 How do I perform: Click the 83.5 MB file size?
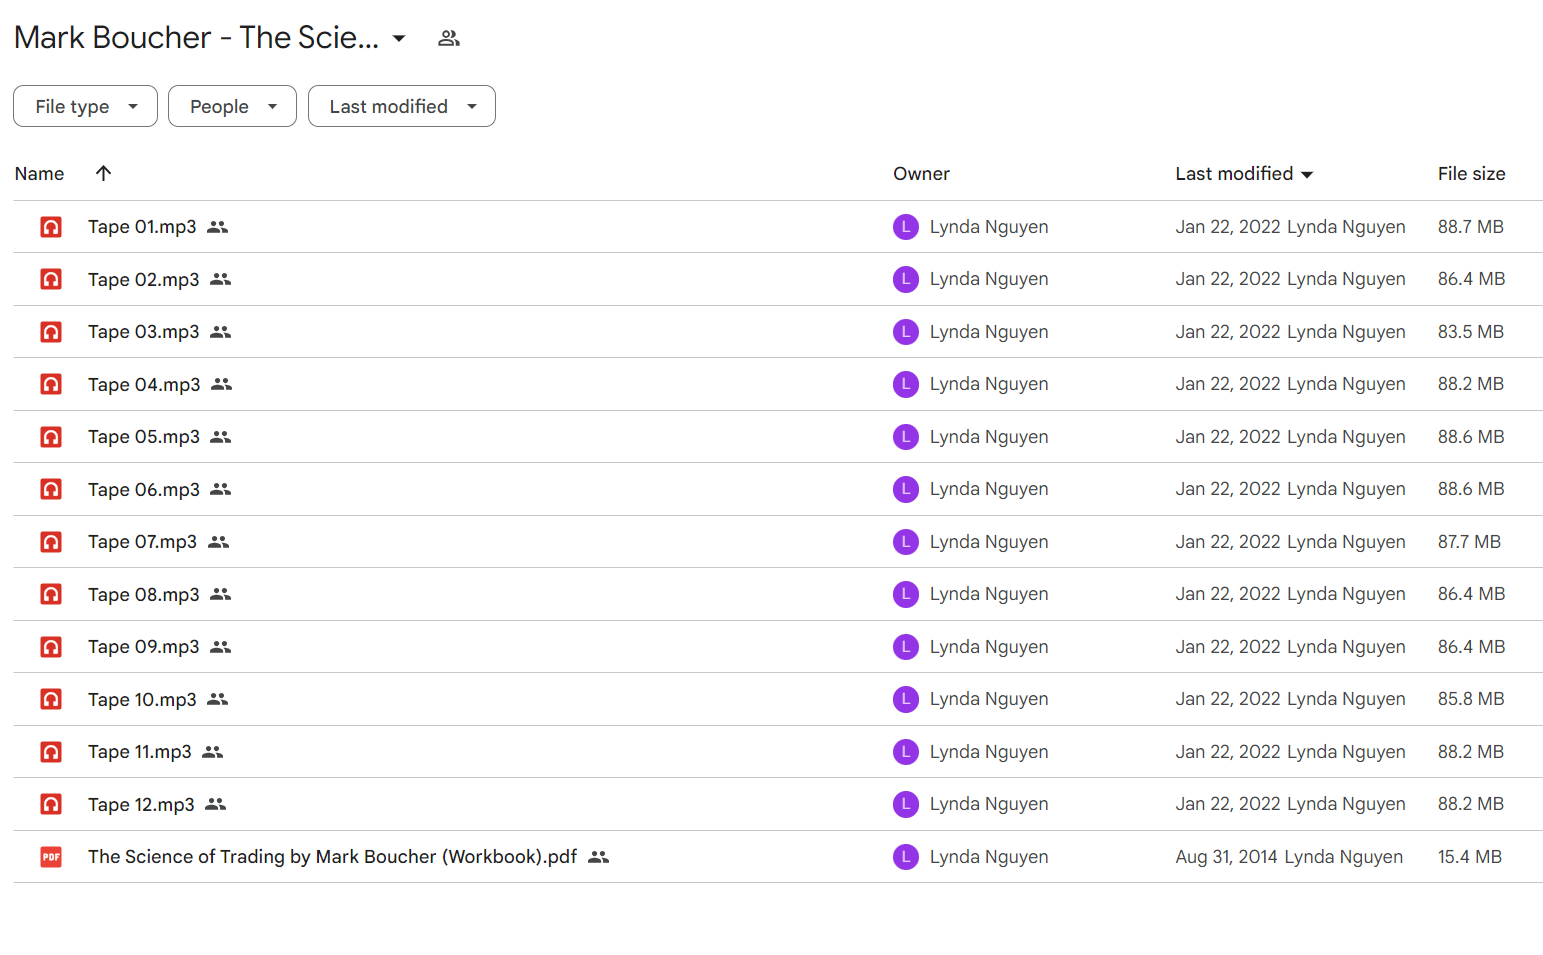[1471, 332]
